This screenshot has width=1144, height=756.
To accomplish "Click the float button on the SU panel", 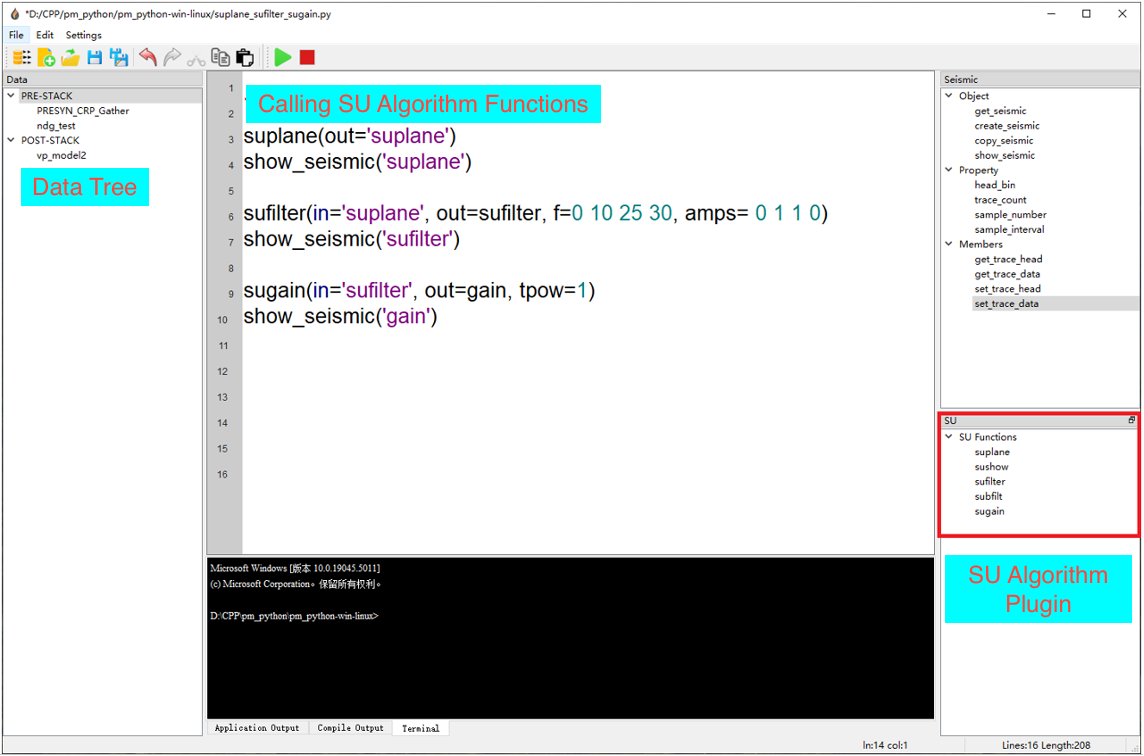I will (x=1132, y=420).
